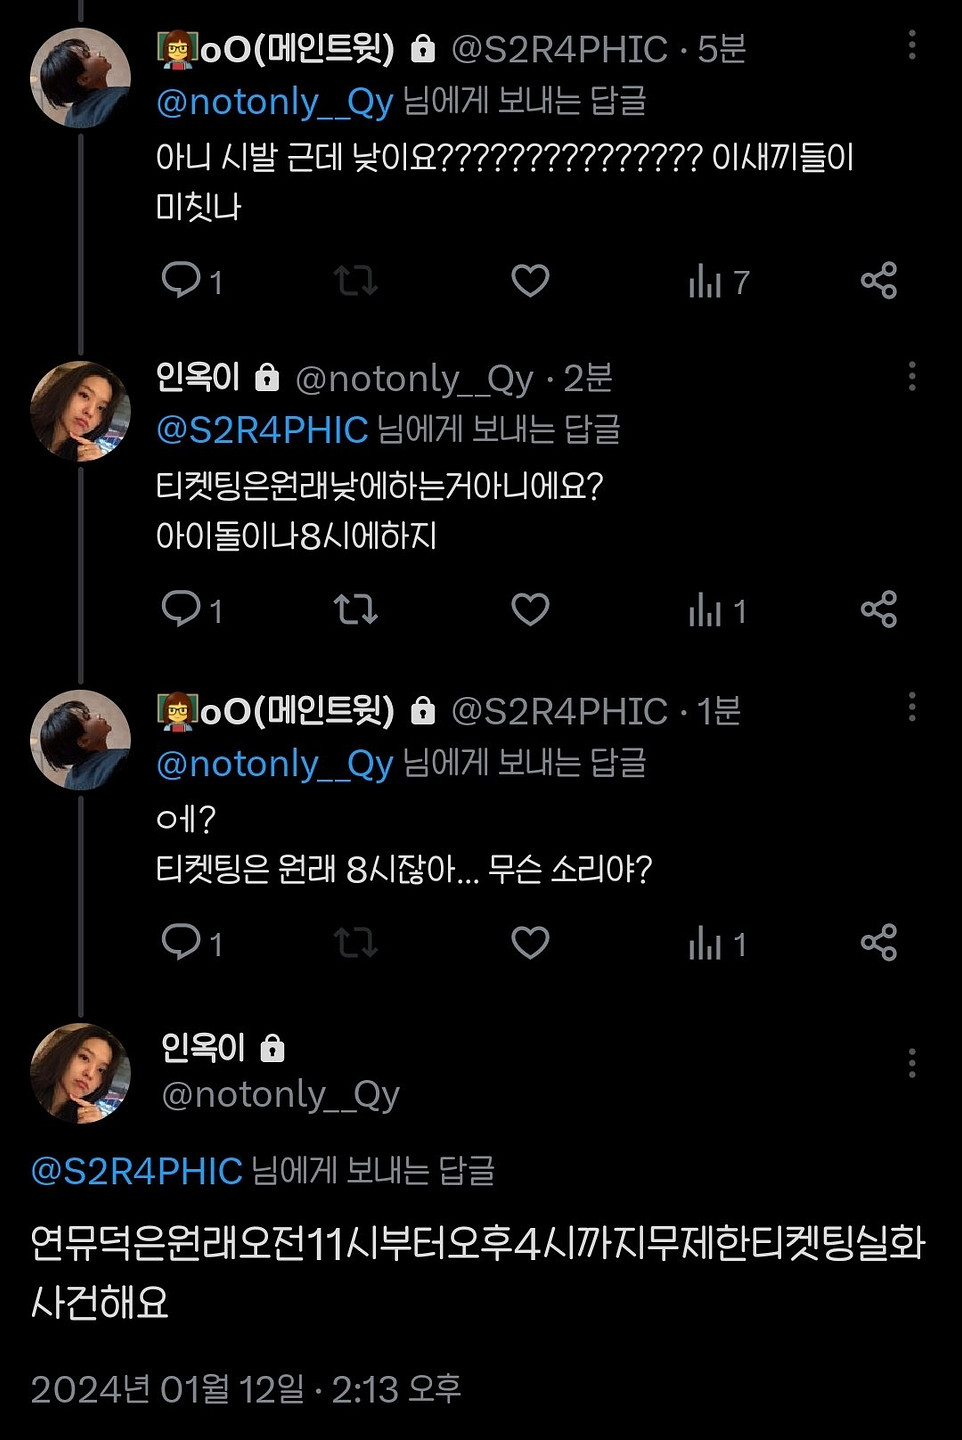Image resolution: width=962 pixels, height=1440 pixels.
Task: Like the tweet posted 1분 ago
Action: [530, 942]
